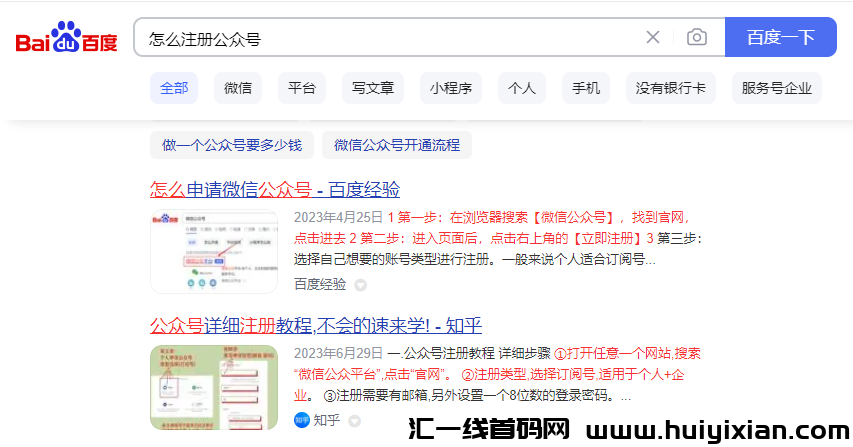The height and width of the screenshot is (447, 853).
Task: Switch to the 平台 filter
Action: click(x=301, y=88)
